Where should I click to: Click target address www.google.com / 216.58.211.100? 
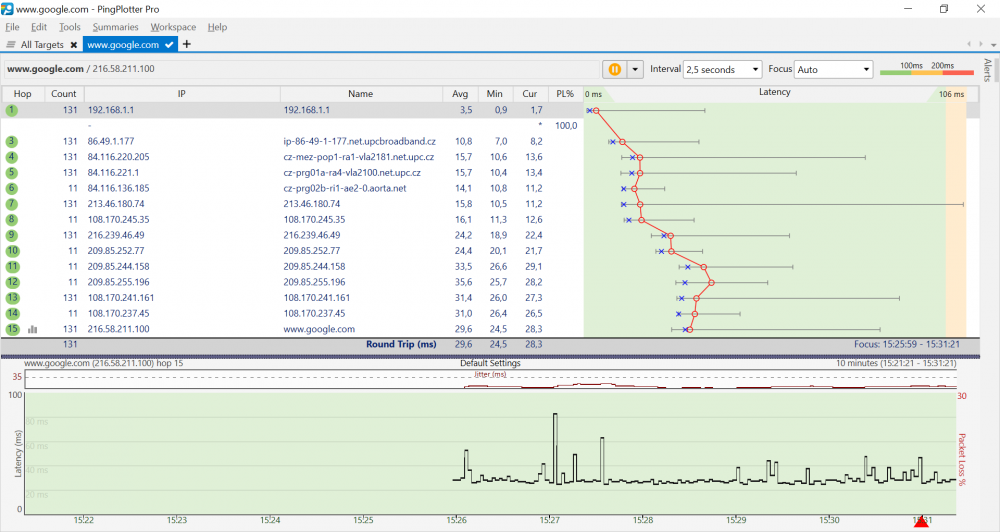[x=80, y=69]
